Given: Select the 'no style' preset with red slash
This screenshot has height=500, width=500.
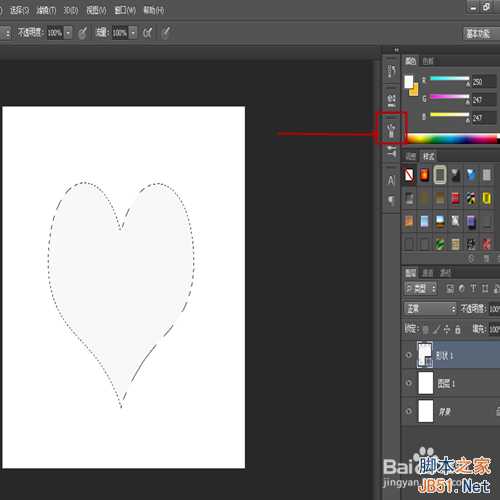Looking at the screenshot, I should tap(409, 175).
